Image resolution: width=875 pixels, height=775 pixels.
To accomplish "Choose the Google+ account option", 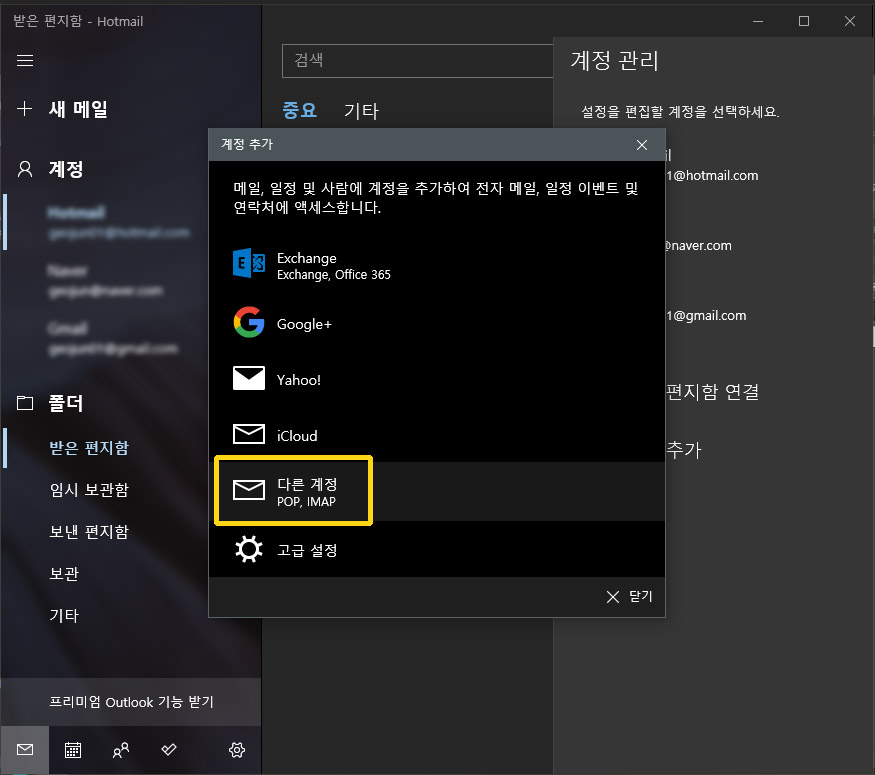I will [x=437, y=323].
